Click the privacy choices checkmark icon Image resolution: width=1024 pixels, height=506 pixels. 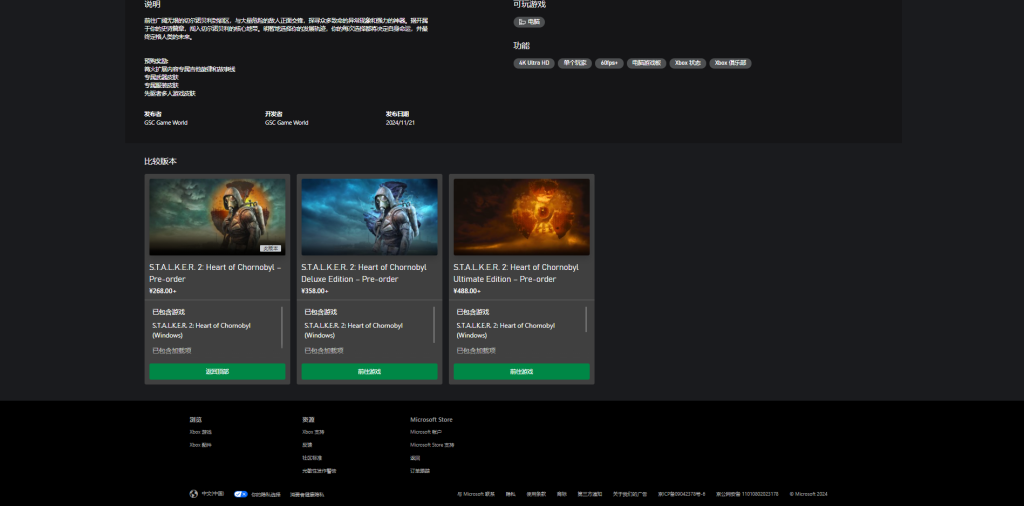click(x=241, y=494)
